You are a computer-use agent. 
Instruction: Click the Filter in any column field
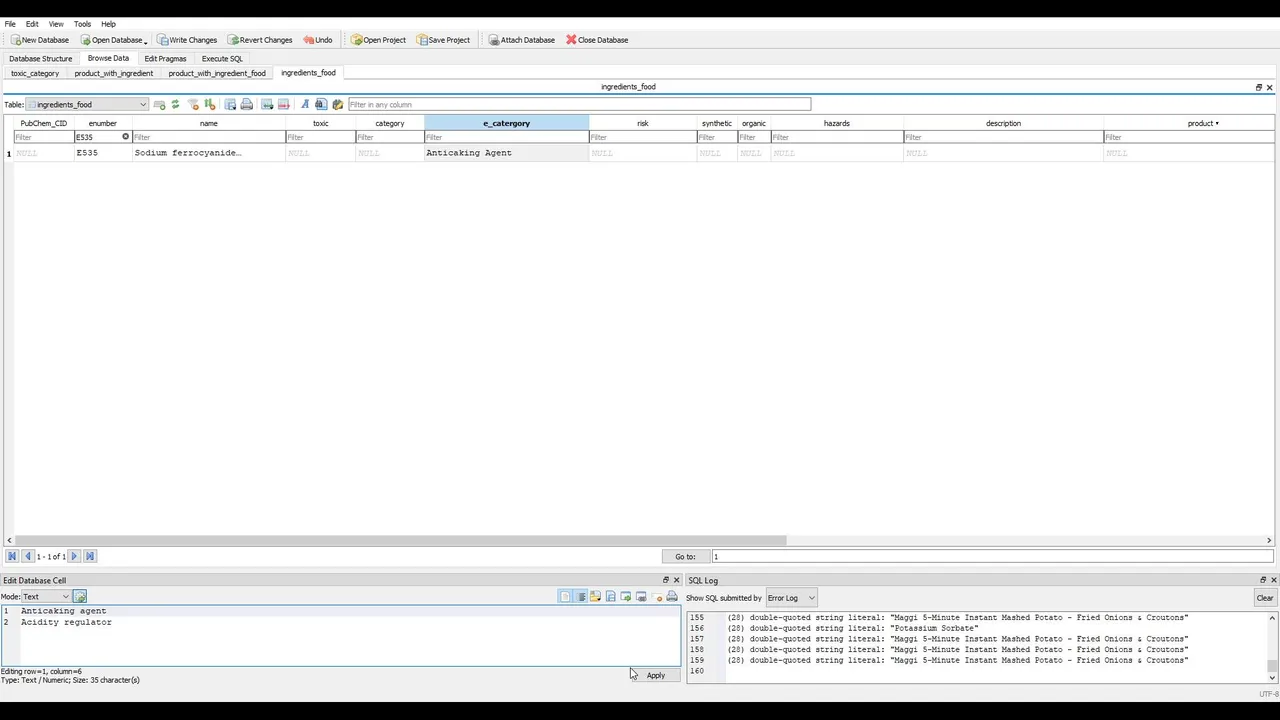click(579, 104)
